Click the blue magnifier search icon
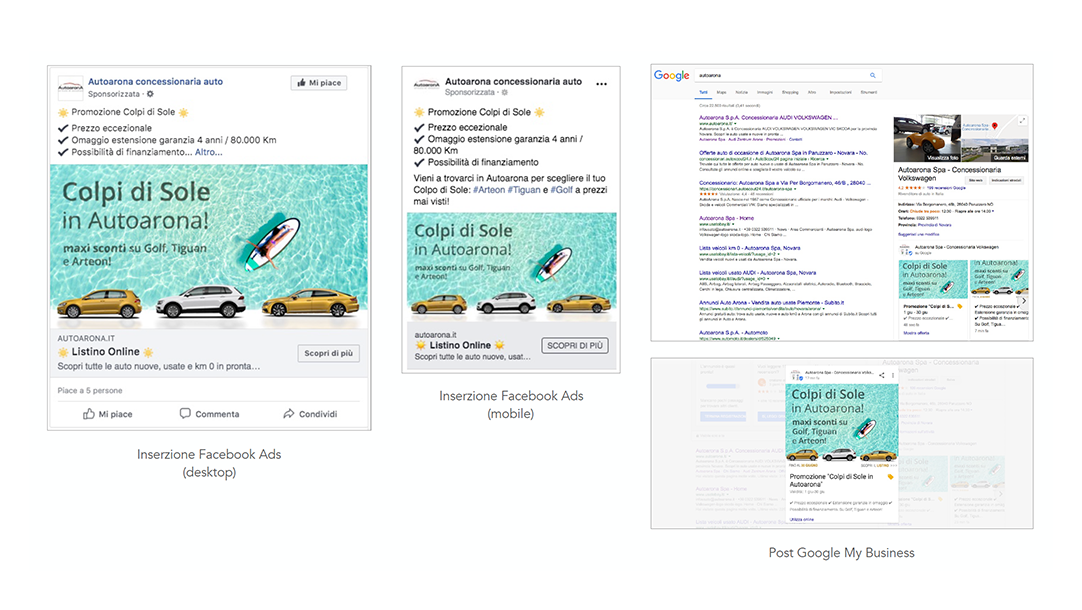1082x610 pixels. pyautogui.click(x=873, y=75)
